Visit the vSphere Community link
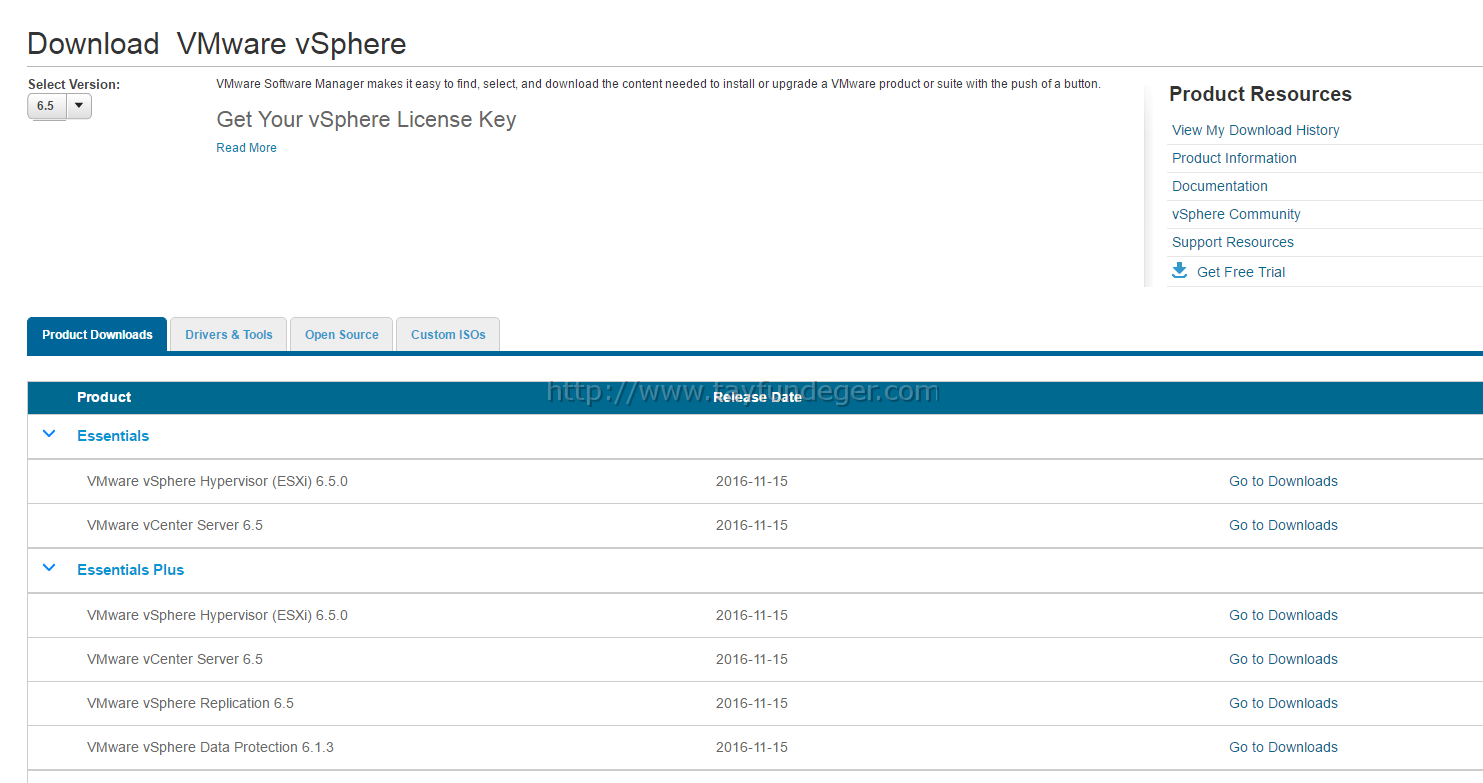The width and height of the screenshot is (1483, 783). (1236, 214)
